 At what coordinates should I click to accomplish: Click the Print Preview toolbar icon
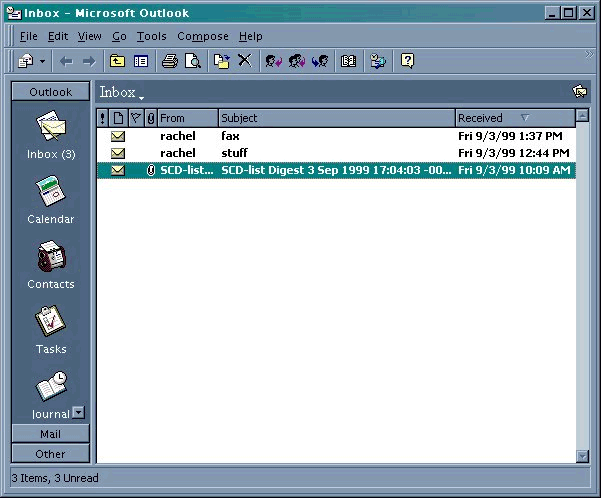coord(192,61)
